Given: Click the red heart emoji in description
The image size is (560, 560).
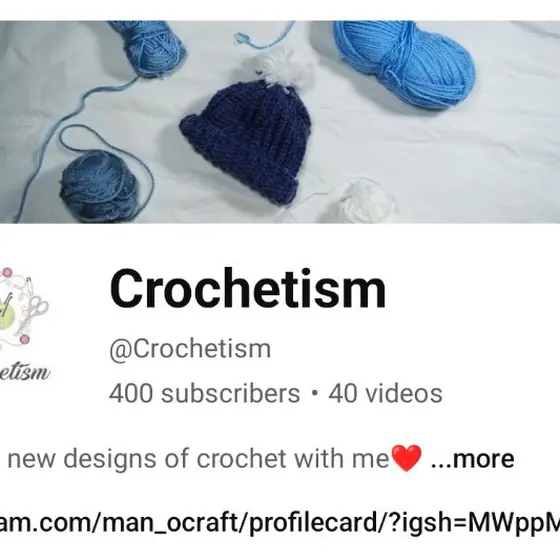Looking at the screenshot, I should click(406, 458).
